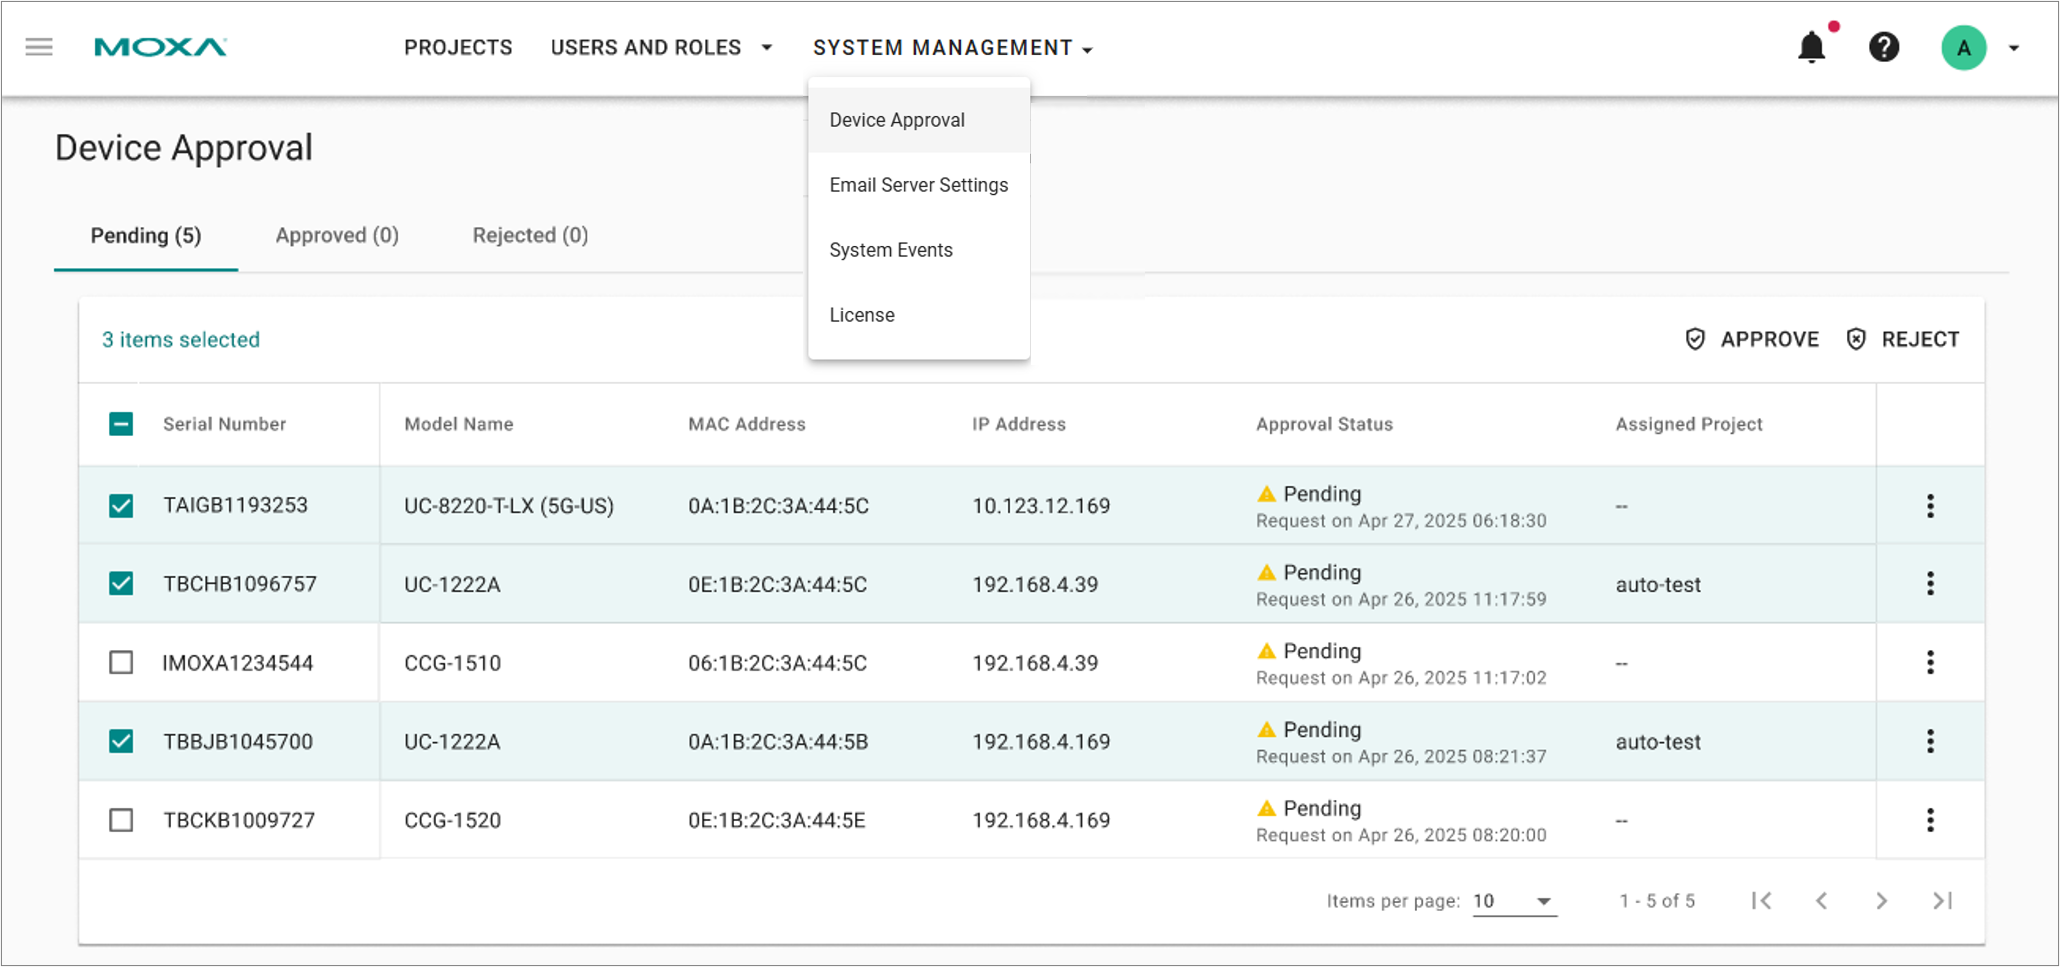Open the help question mark icon
This screenshot has width=2060, height=967.
pos(1884,47)
